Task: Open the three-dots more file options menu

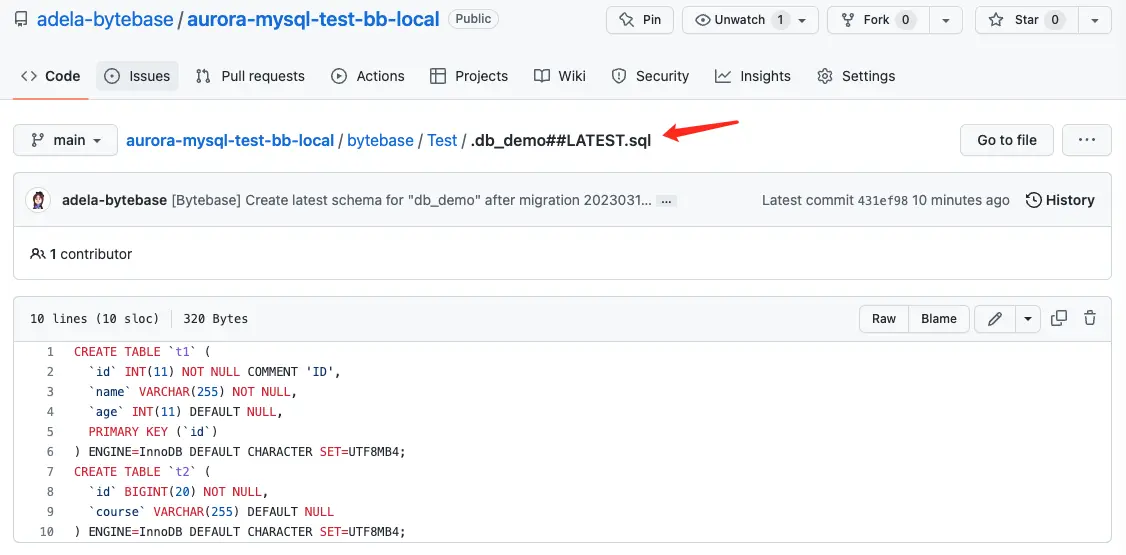Action: (1087, 140)
